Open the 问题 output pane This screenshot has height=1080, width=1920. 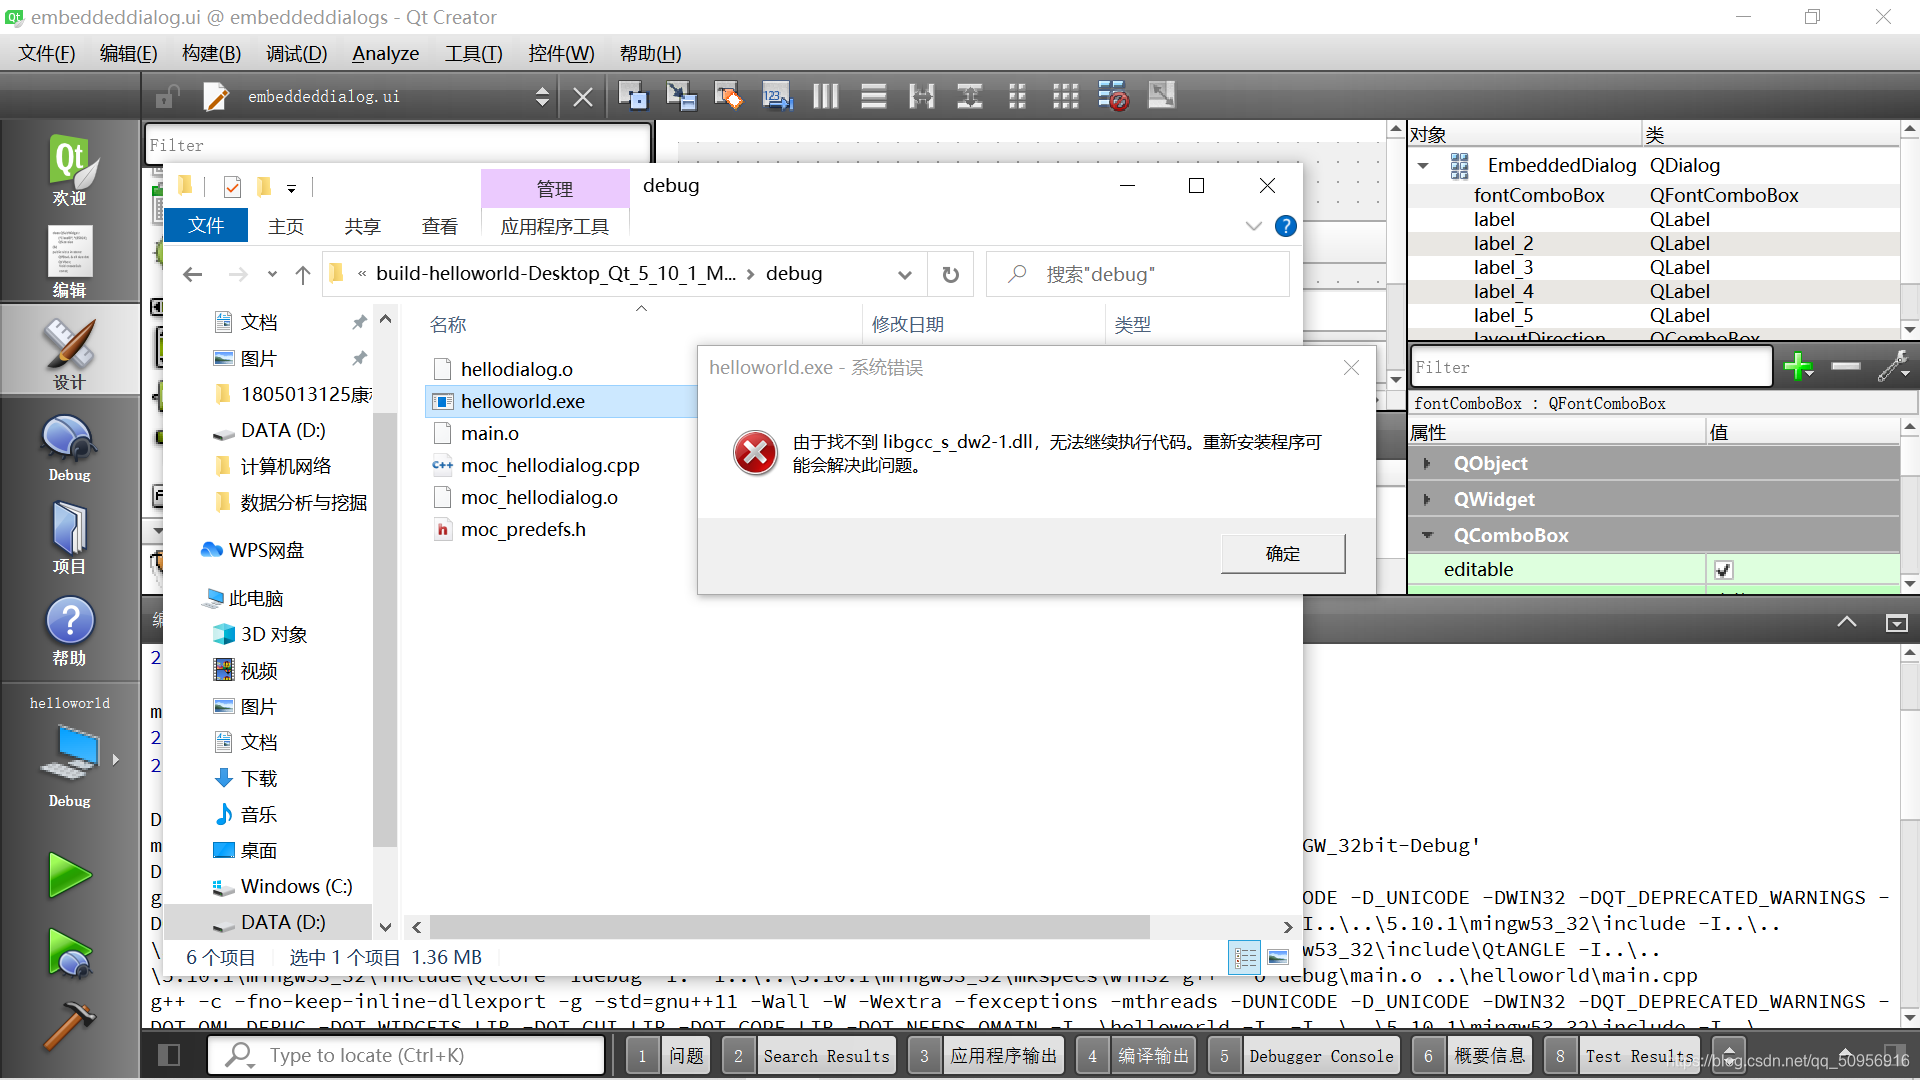tap(670, 1055)
